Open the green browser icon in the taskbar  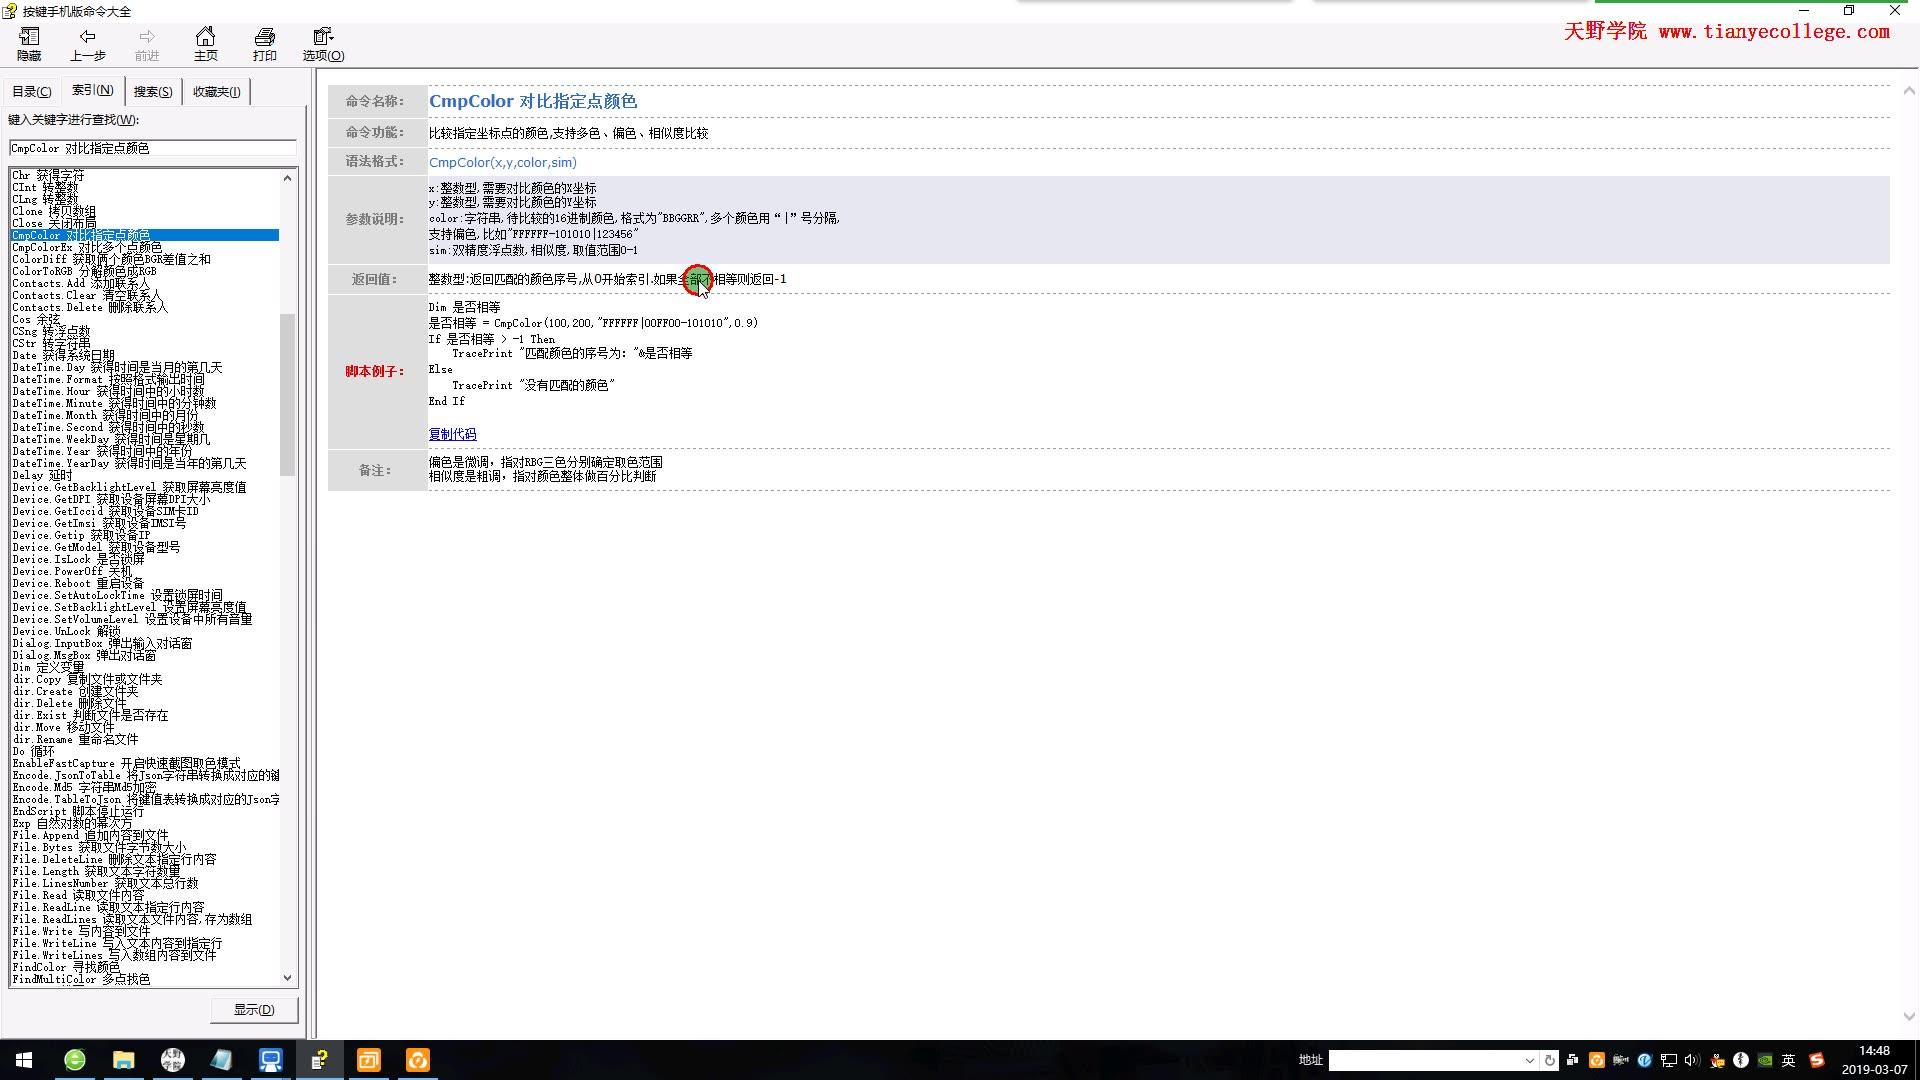coord(74,1060)
